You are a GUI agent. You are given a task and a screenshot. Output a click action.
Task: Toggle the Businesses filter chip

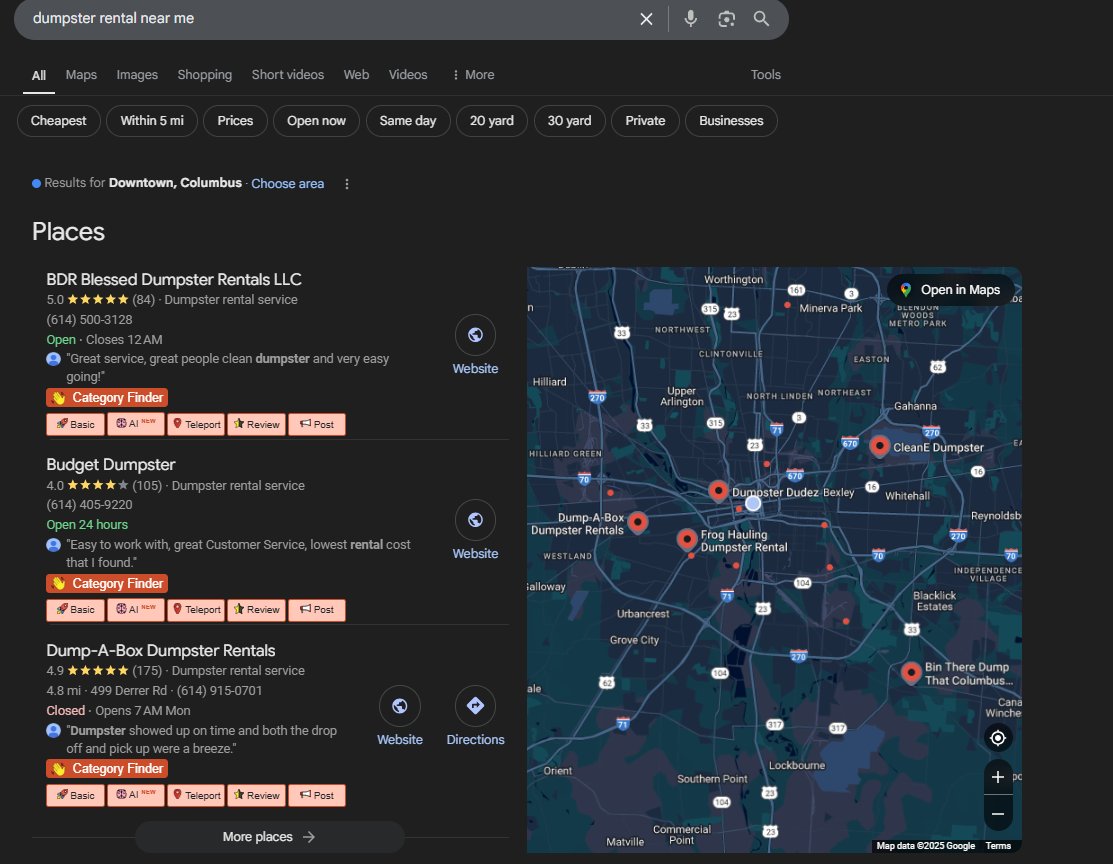(731, 121)
